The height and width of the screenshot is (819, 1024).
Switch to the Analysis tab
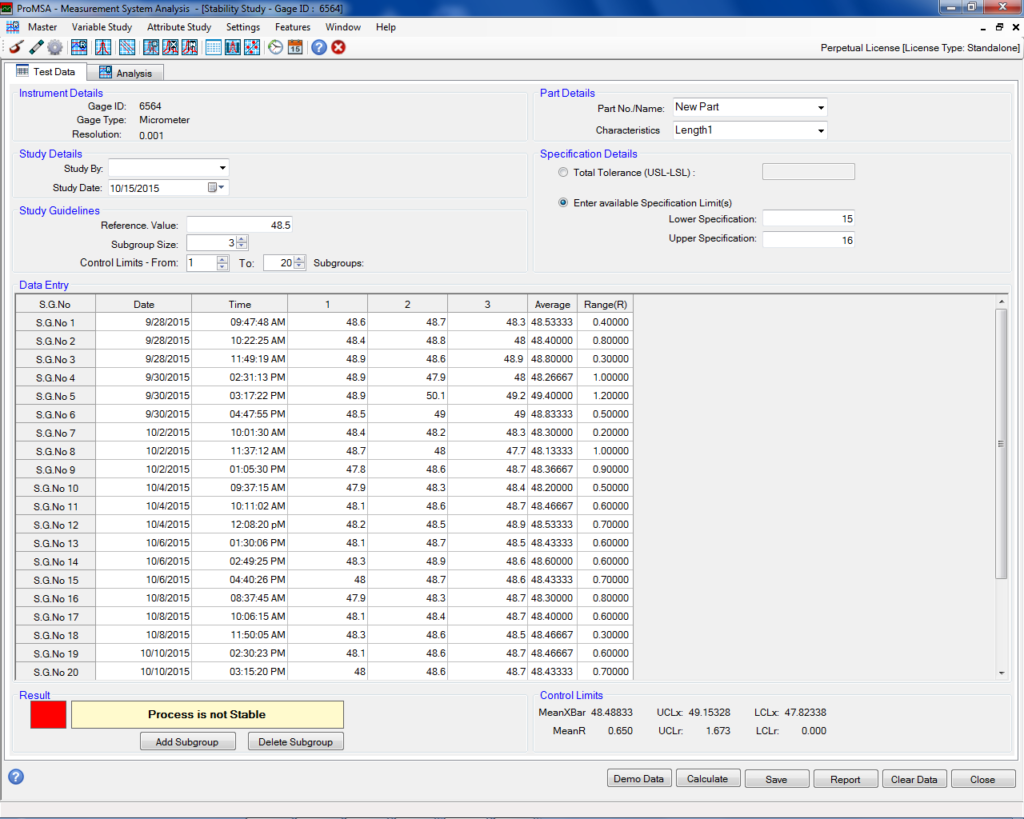click(125, 73)
